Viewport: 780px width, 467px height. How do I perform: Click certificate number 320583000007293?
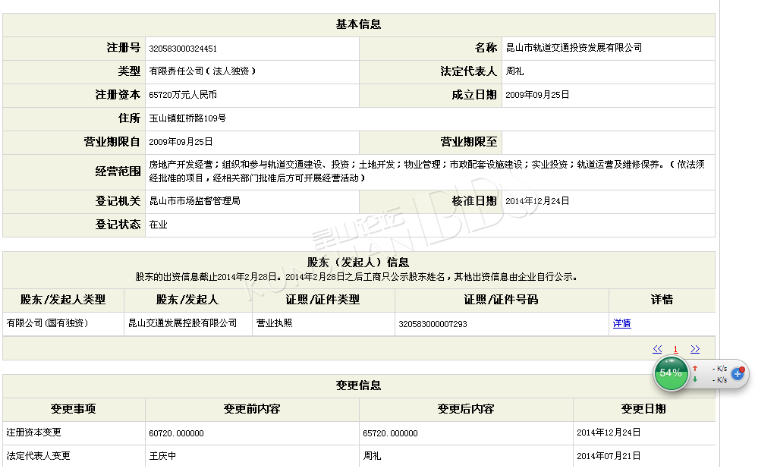(433, 324)
